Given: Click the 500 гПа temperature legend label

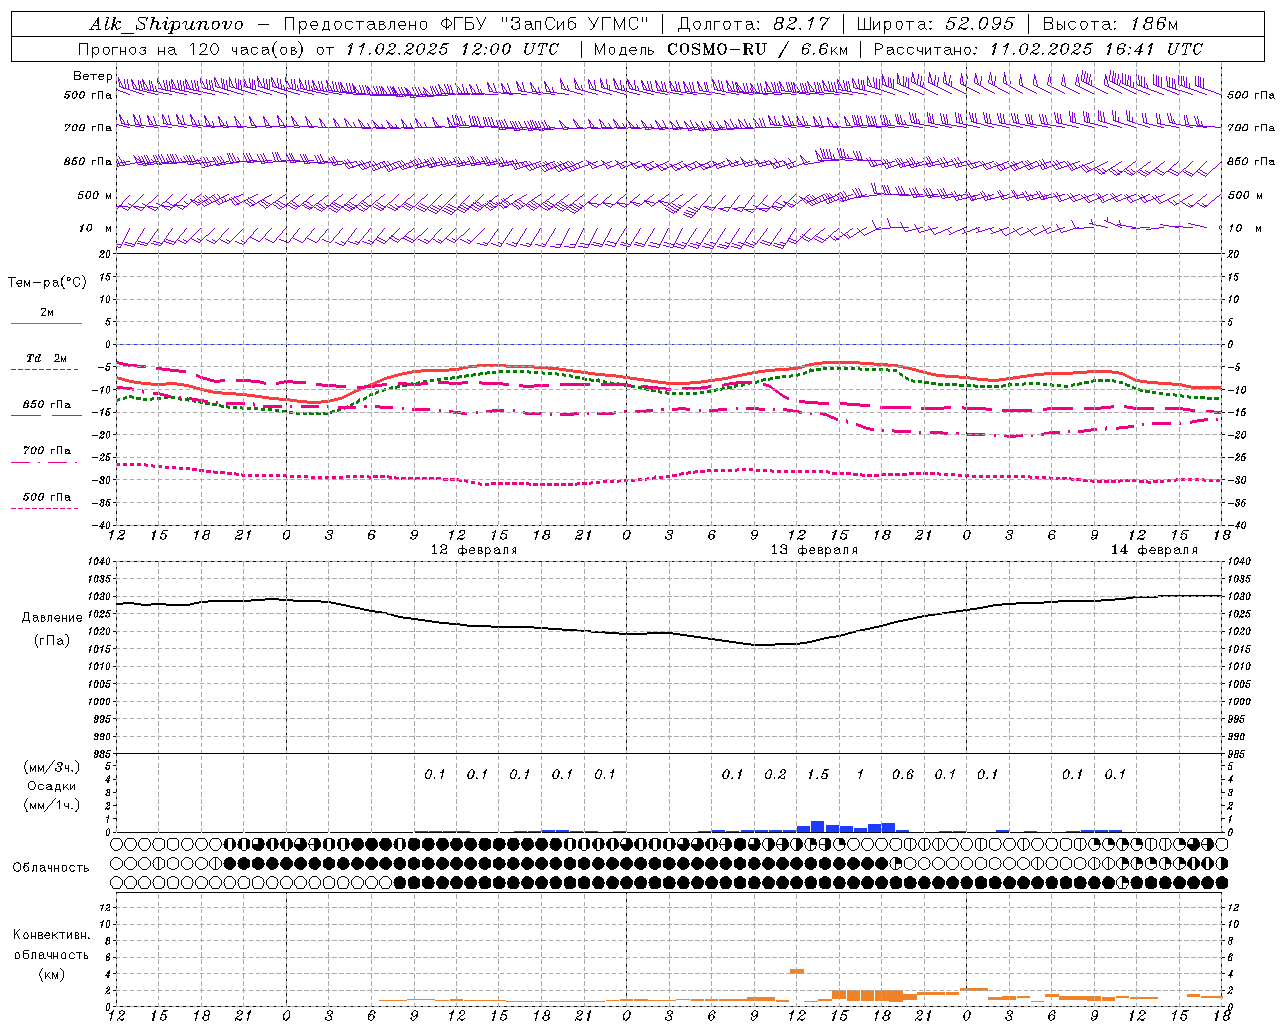Looking at the screenshot, I should (47, 496).
